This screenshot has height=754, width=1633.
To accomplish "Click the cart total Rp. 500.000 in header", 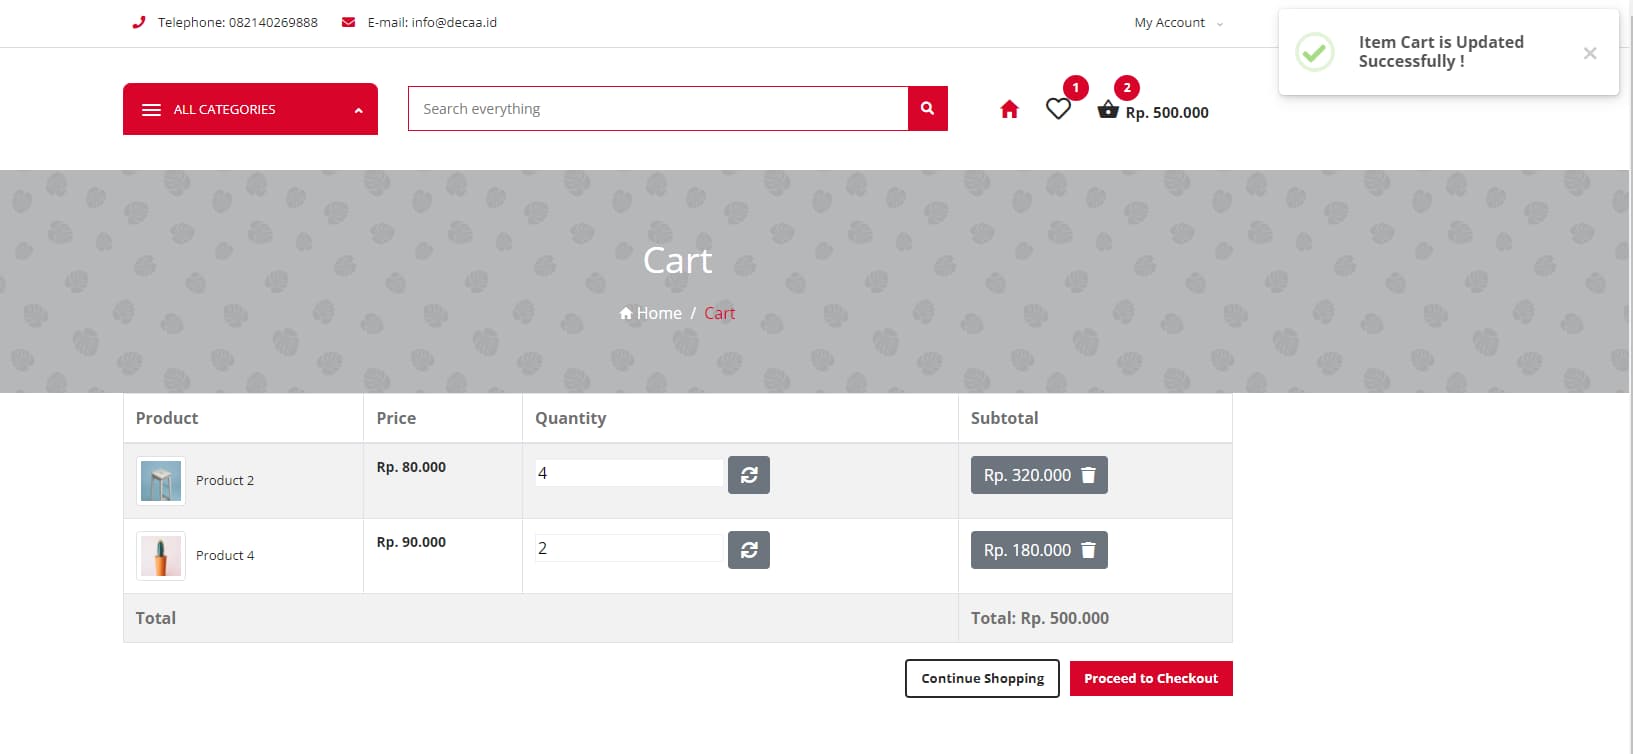I will tap(1167, 113).
